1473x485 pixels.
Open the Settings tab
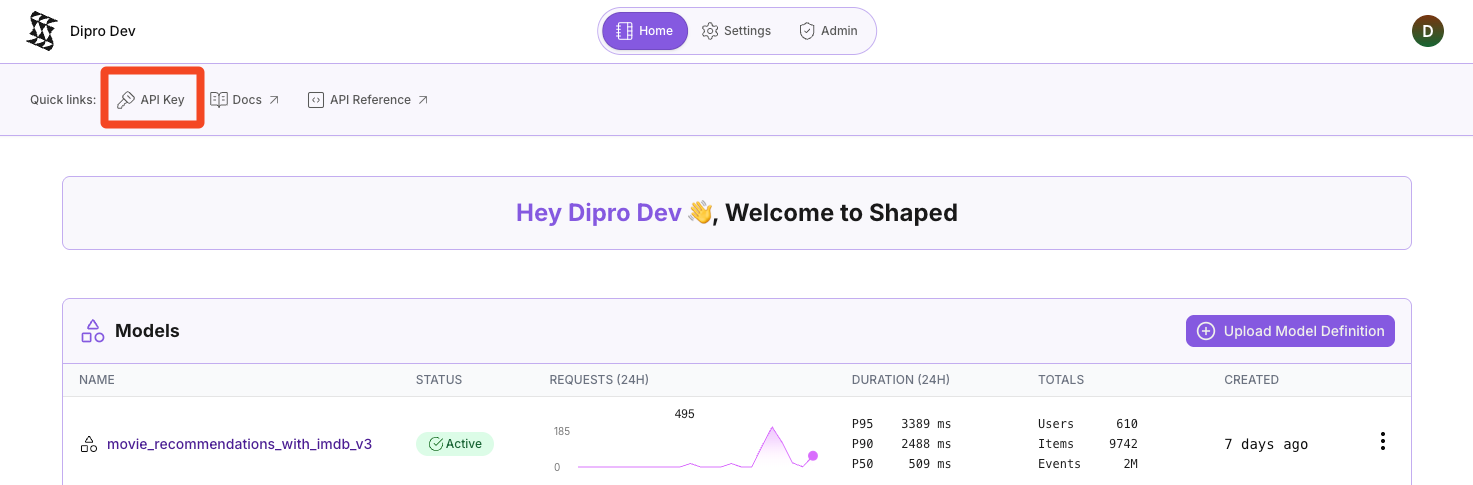coord(736,31)
